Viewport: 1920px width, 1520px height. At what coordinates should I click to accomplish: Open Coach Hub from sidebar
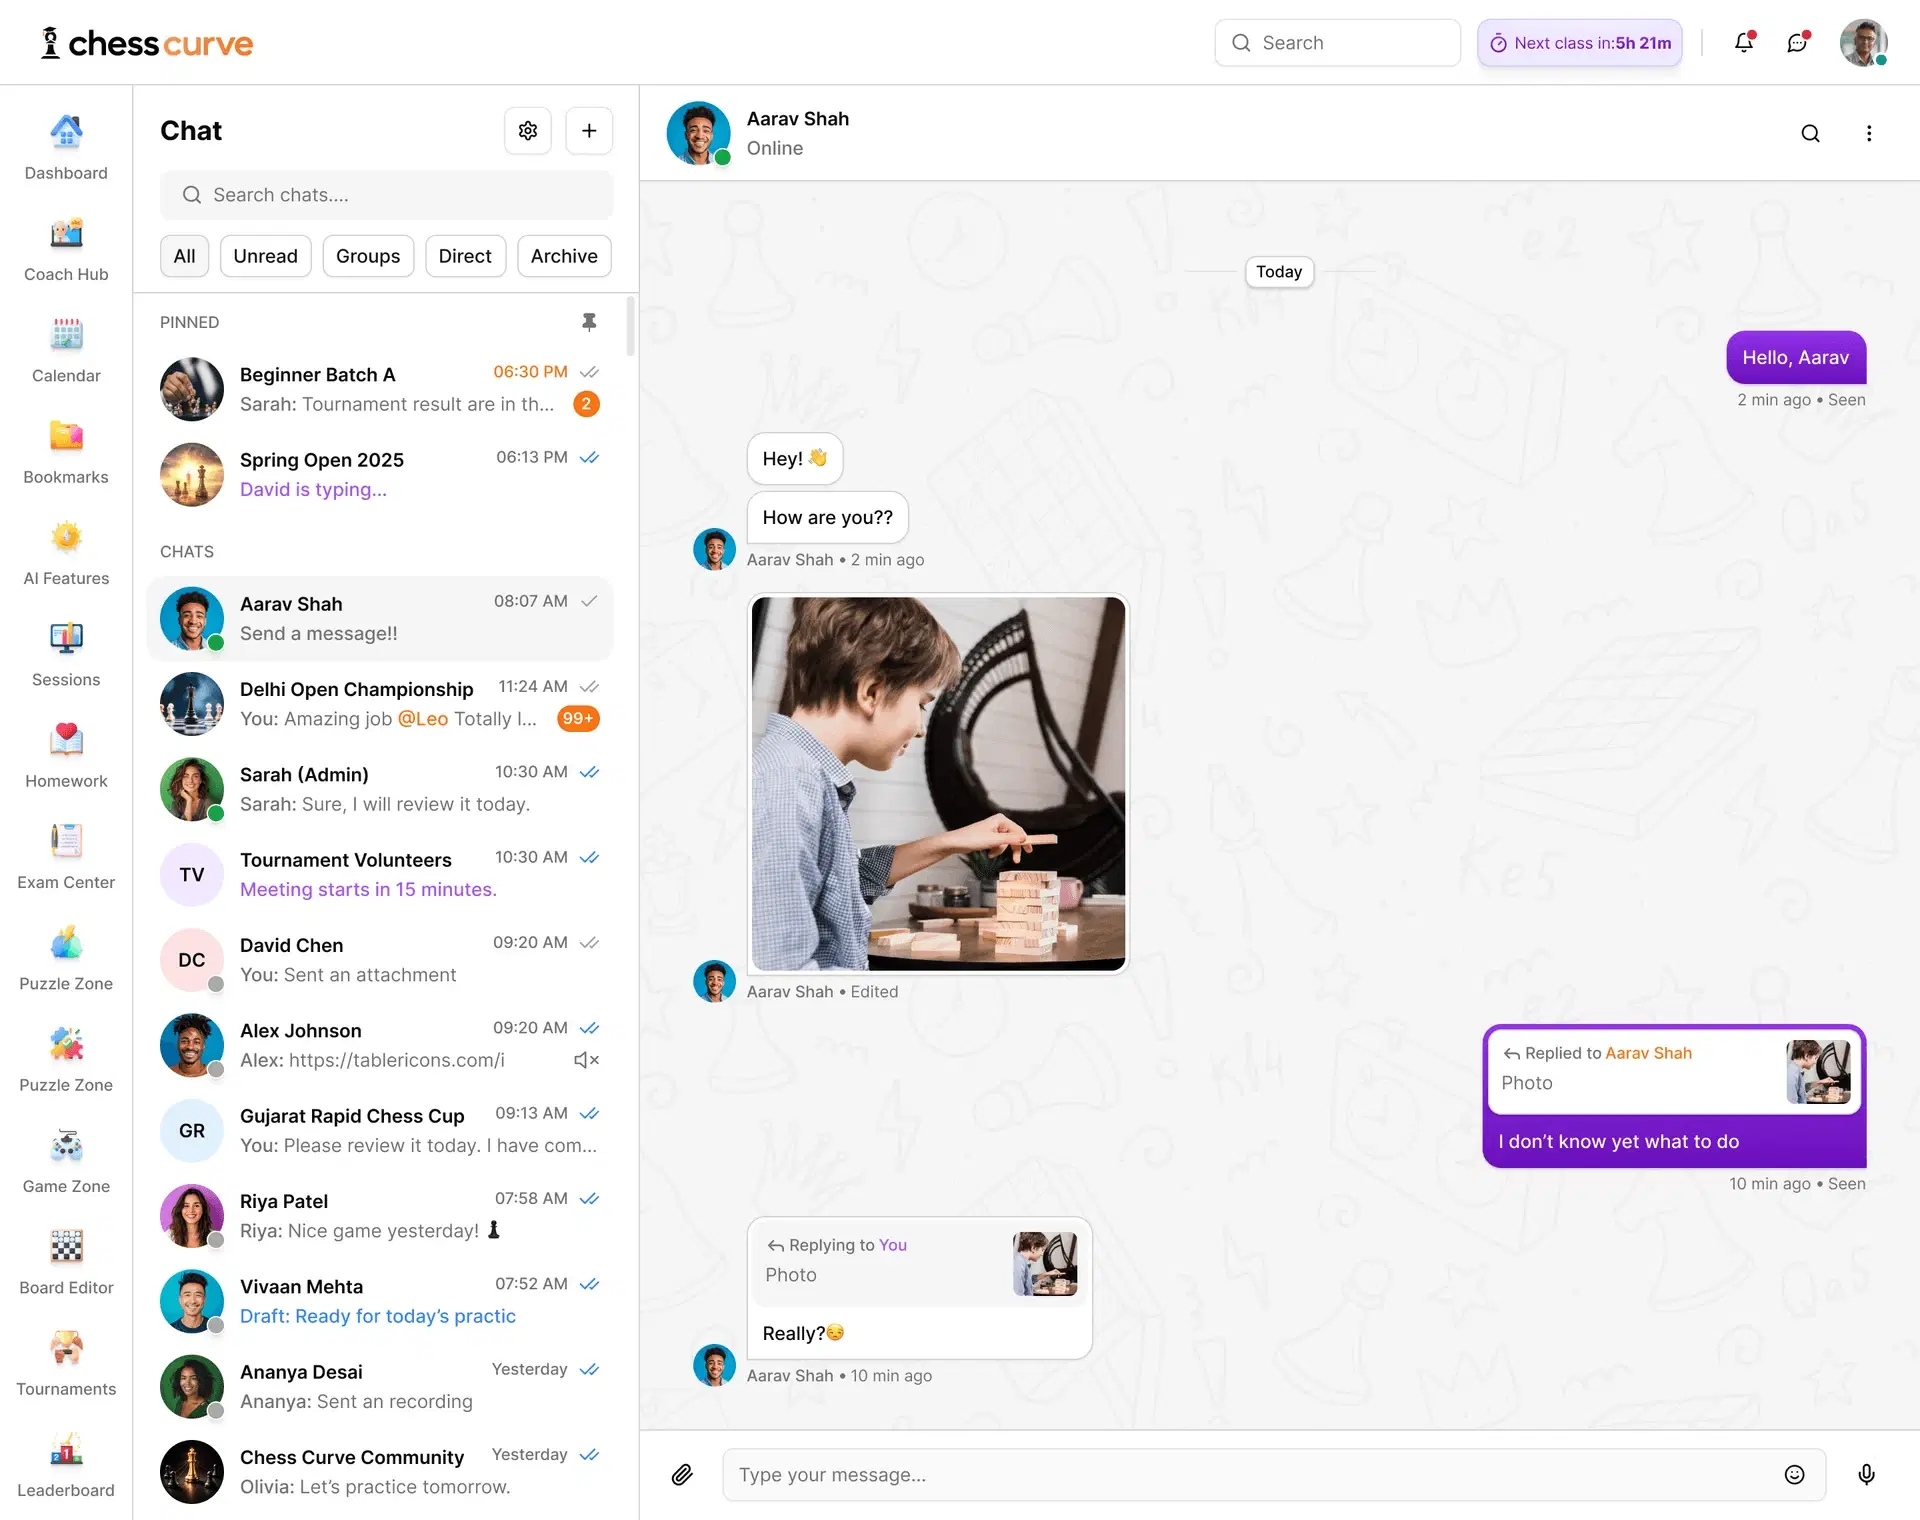(x=66, y=249)
